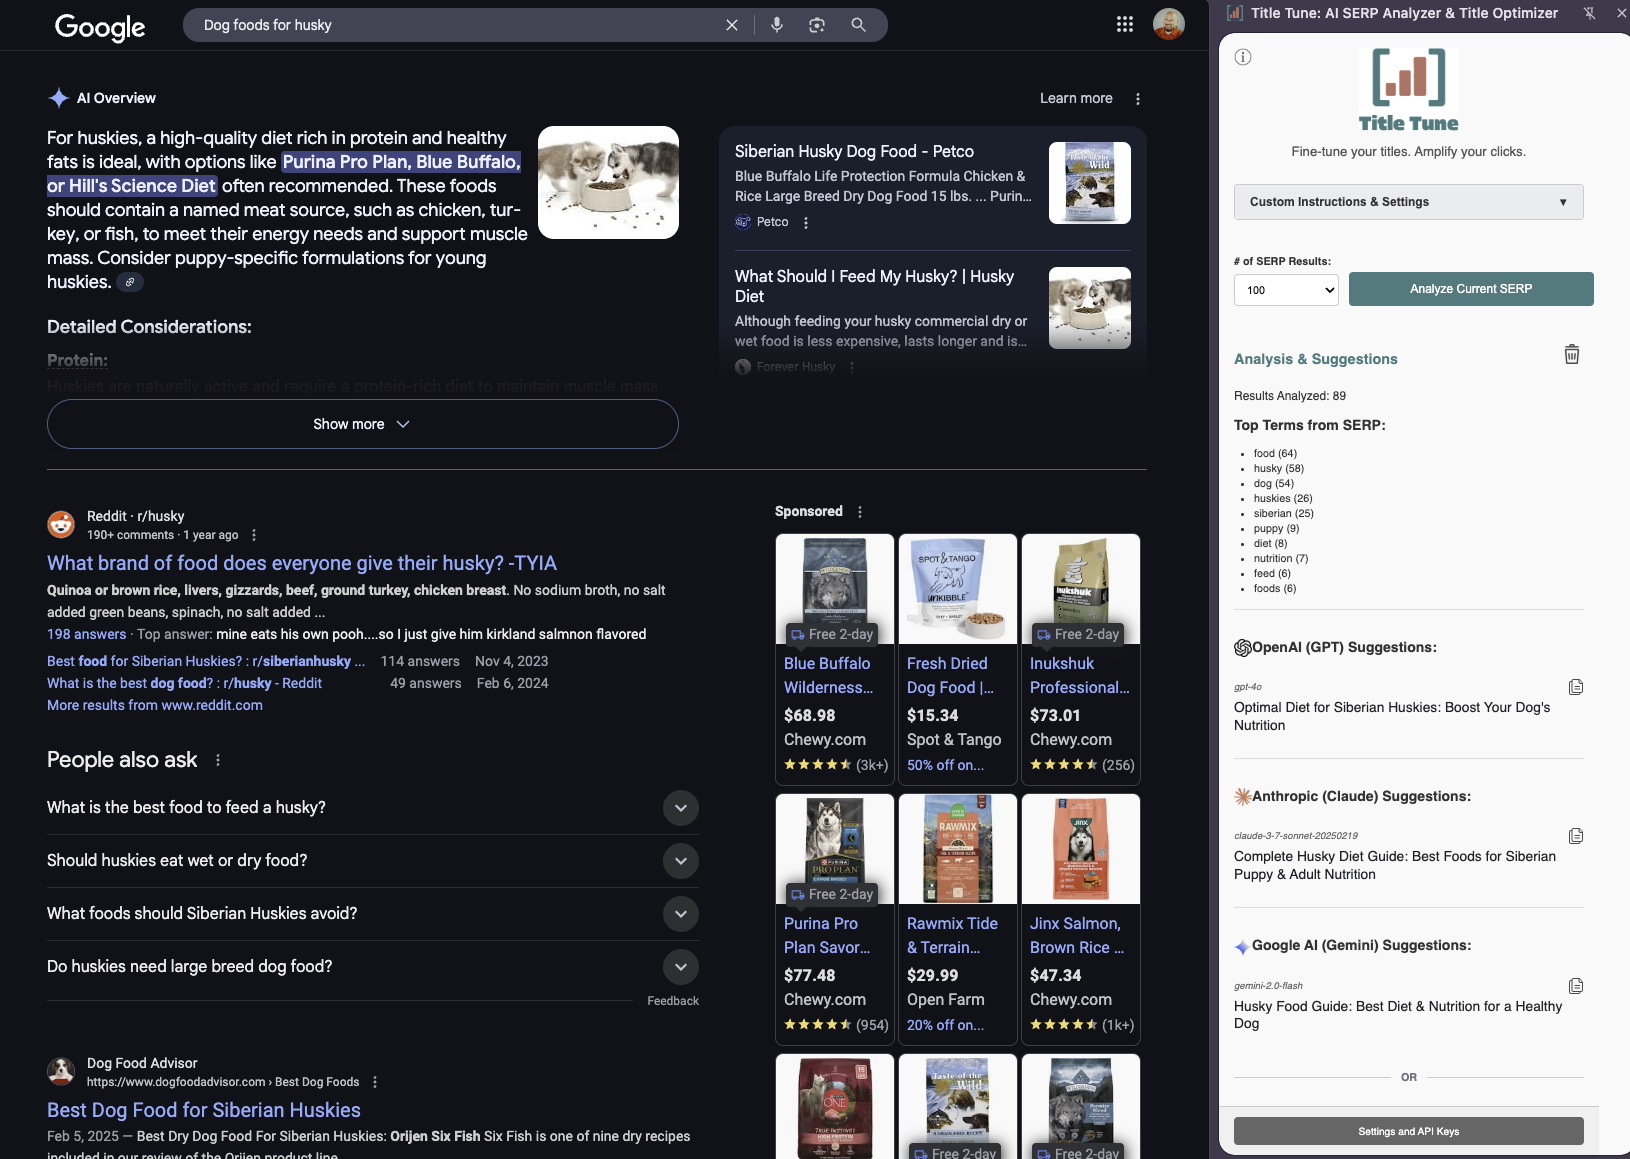This screenshot has height=1159, width=1630.
Task: Pin the Title Tune side panel
Action: point(1589,13)
